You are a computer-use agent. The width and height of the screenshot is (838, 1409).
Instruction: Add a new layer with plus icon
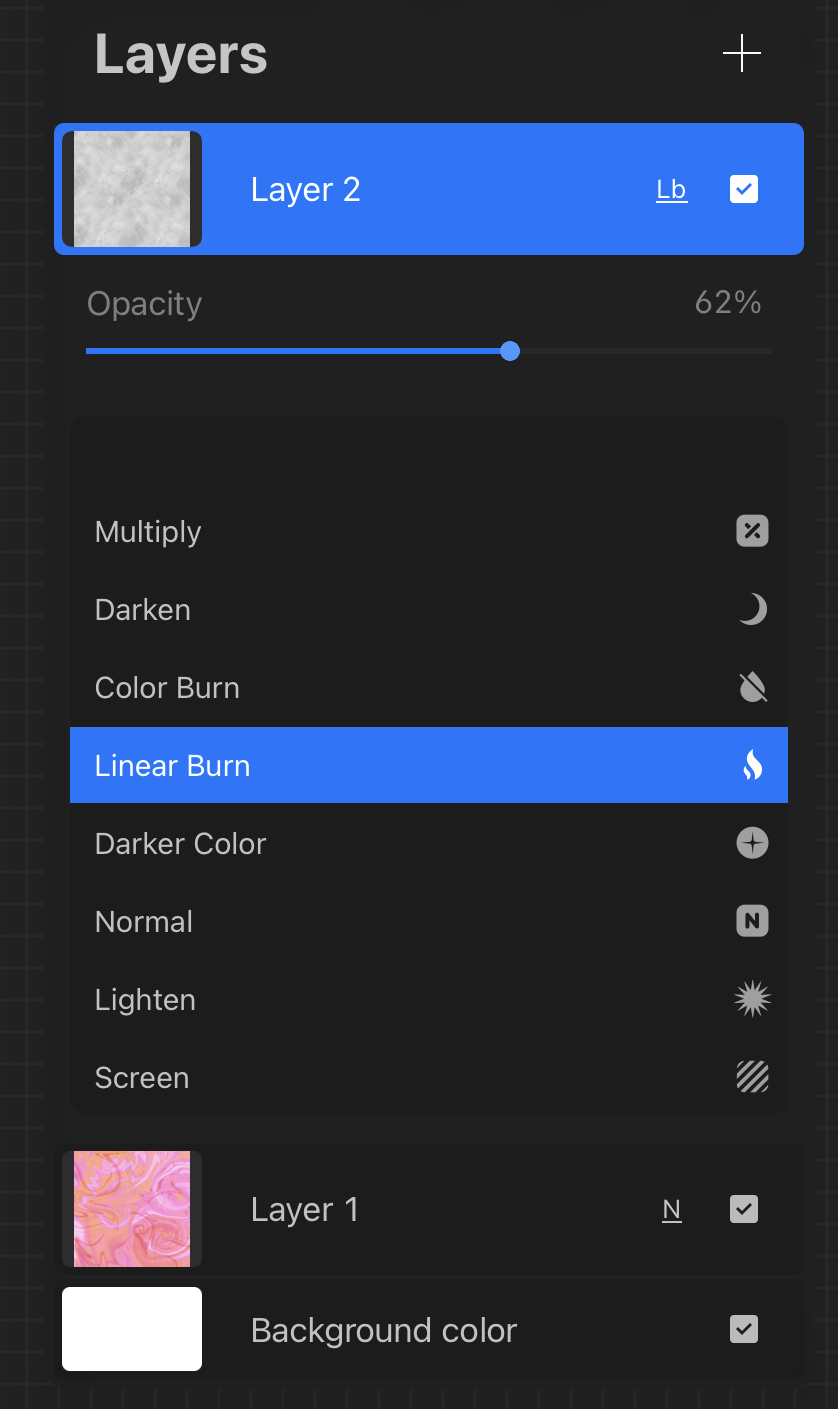click(x=742, y=53)
